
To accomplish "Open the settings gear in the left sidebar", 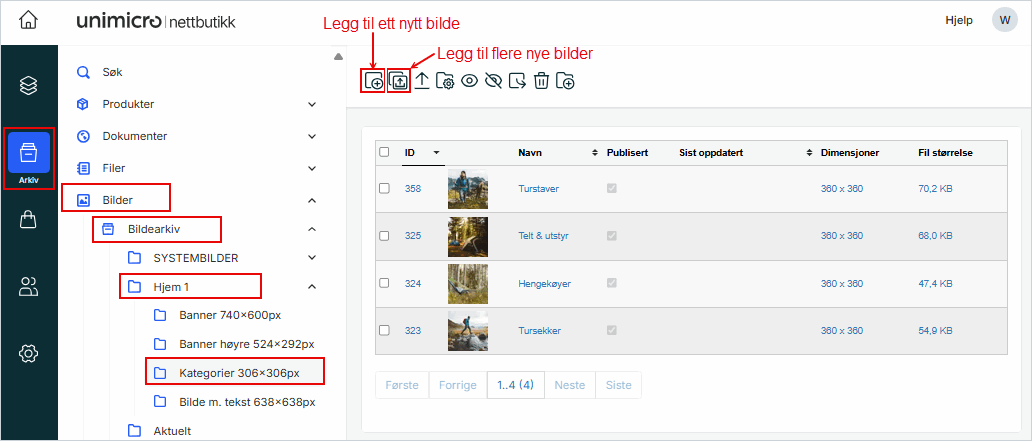I will click(x=28, y=353).
